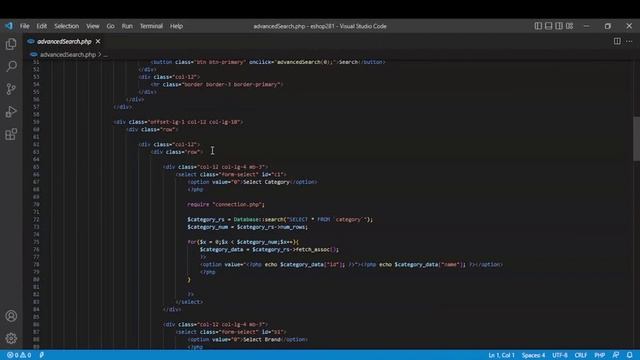Open the Edit menu
Image resolution: width=640 pixels, height=360 pixels.
(42, 26)
